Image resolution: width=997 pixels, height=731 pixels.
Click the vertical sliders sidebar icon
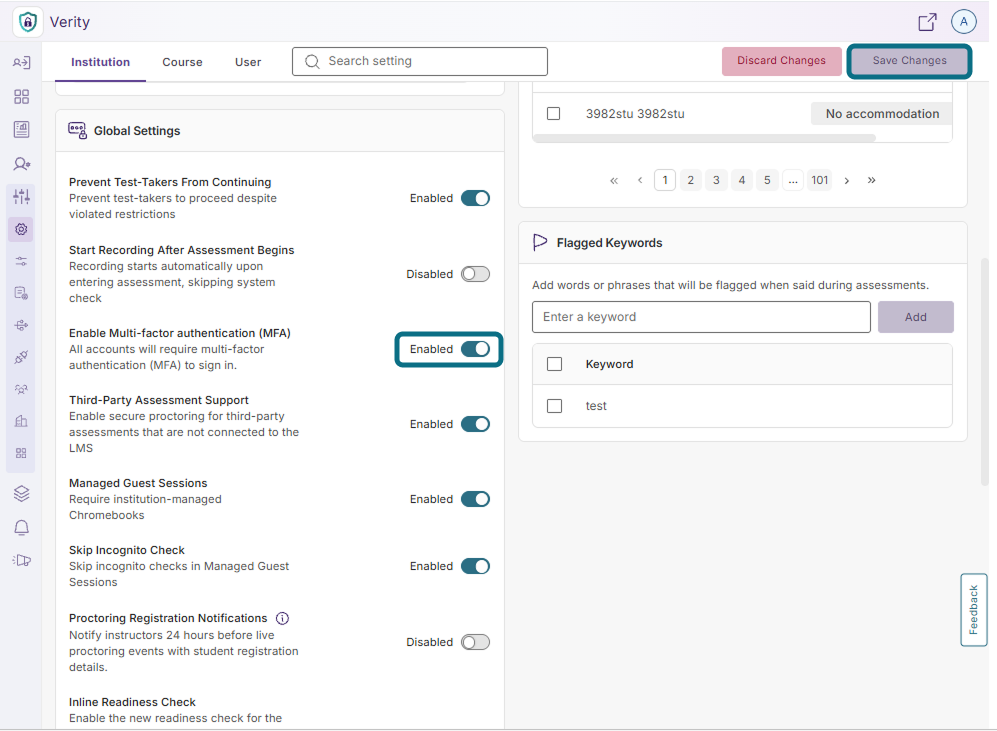point(21,196)
